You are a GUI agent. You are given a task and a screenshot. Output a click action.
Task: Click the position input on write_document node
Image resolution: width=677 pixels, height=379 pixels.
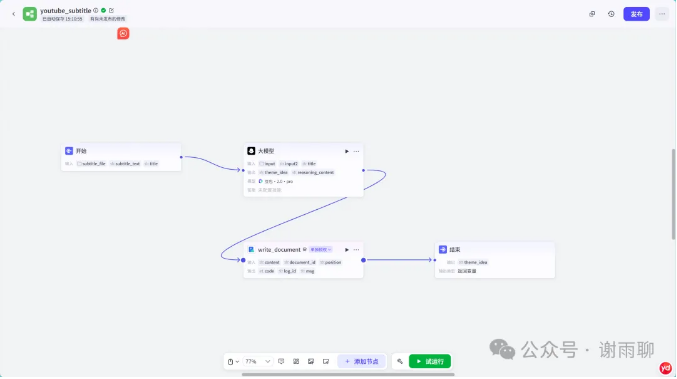coord(331,262)
